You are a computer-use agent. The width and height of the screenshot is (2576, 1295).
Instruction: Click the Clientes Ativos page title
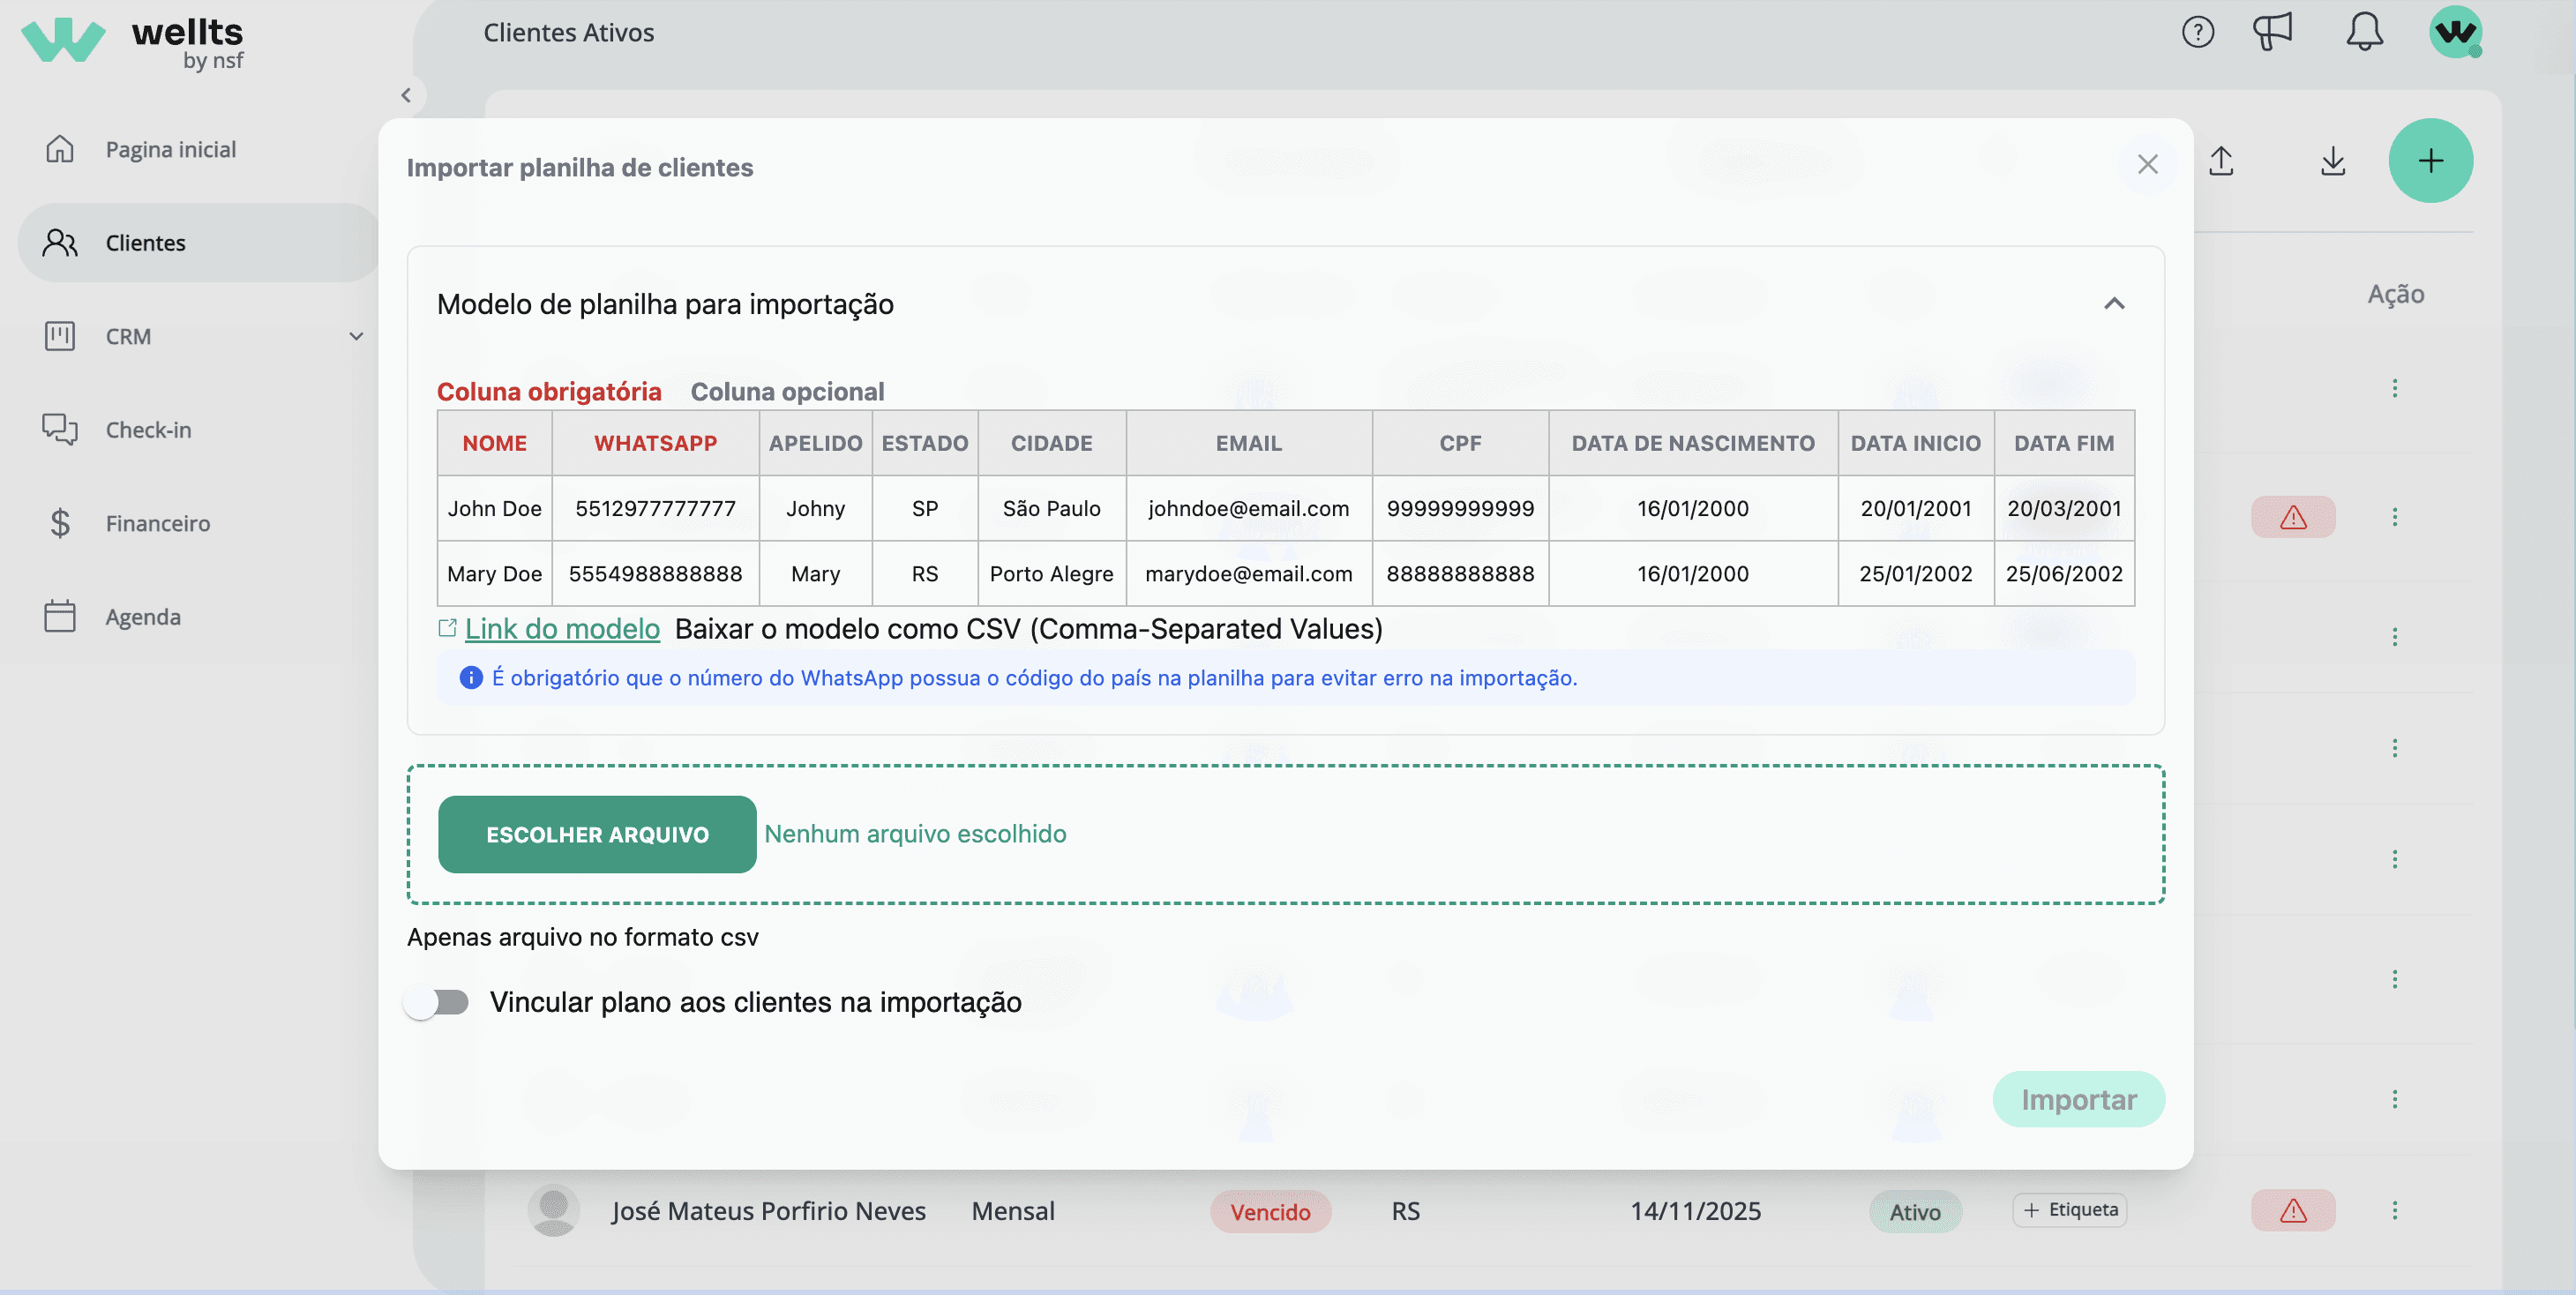(x=568, y=33)
